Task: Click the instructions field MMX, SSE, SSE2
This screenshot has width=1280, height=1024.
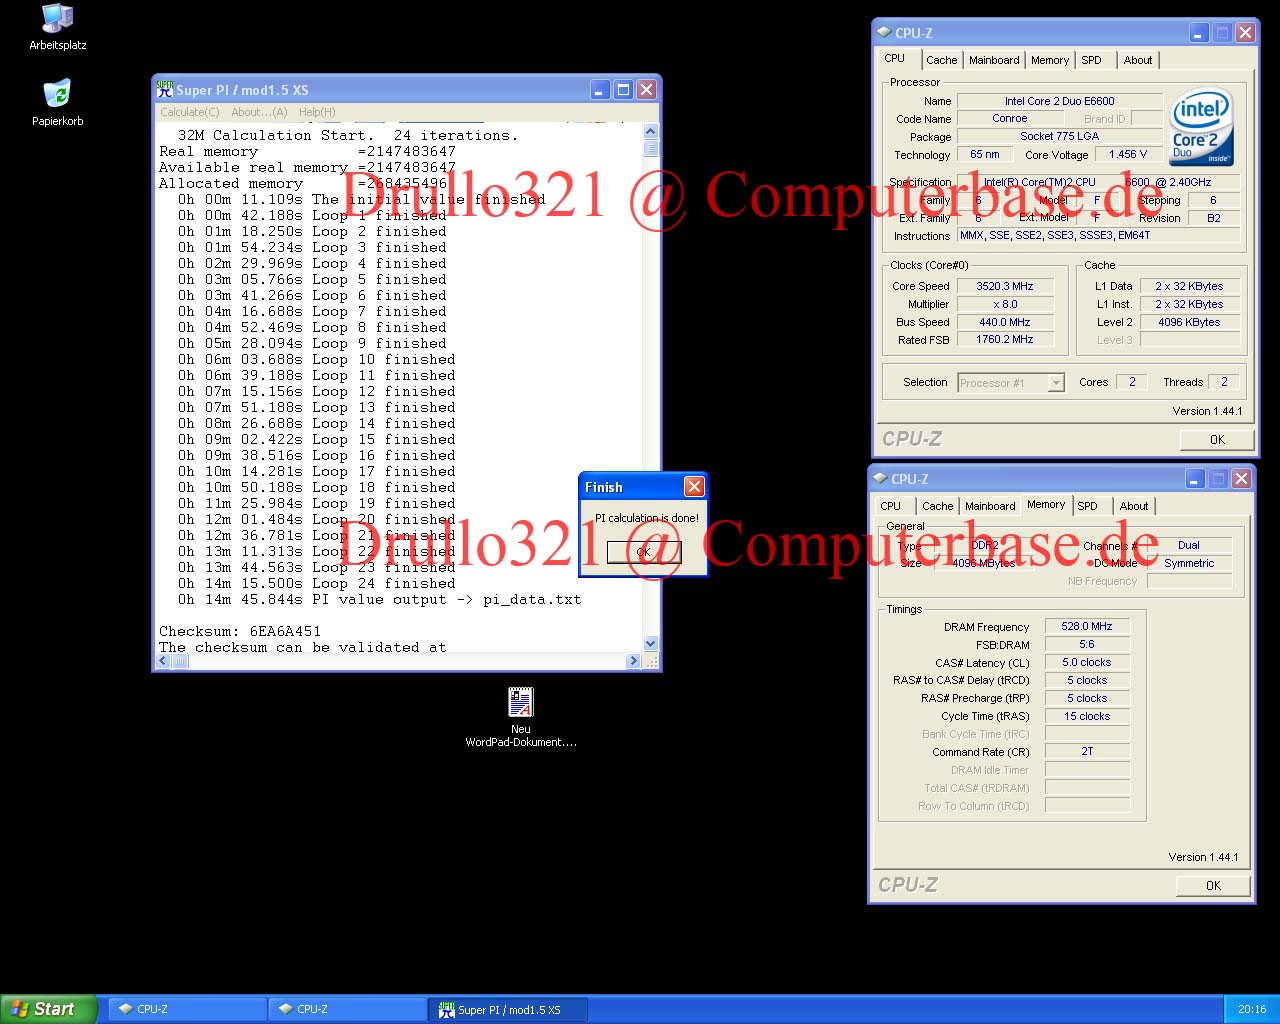Action: [x=1098, y=235]
